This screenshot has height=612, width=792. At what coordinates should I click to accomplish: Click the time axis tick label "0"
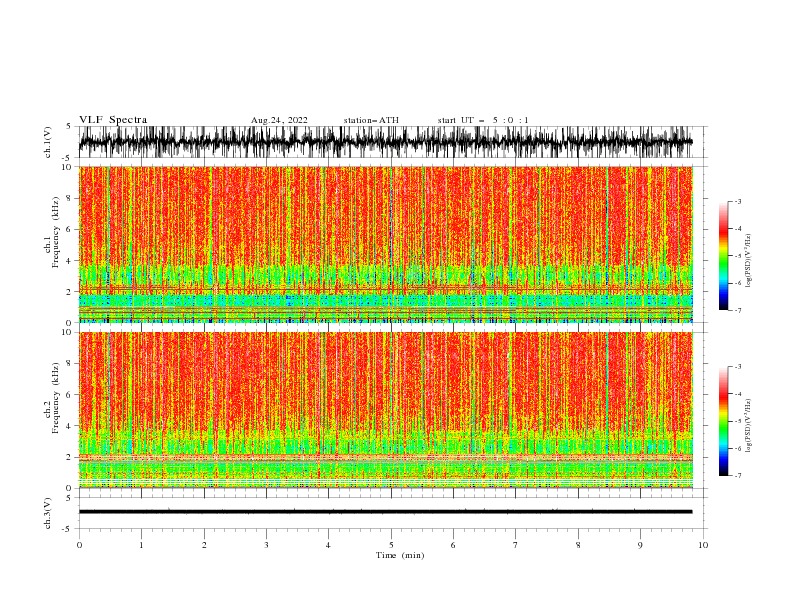(79, 545)
